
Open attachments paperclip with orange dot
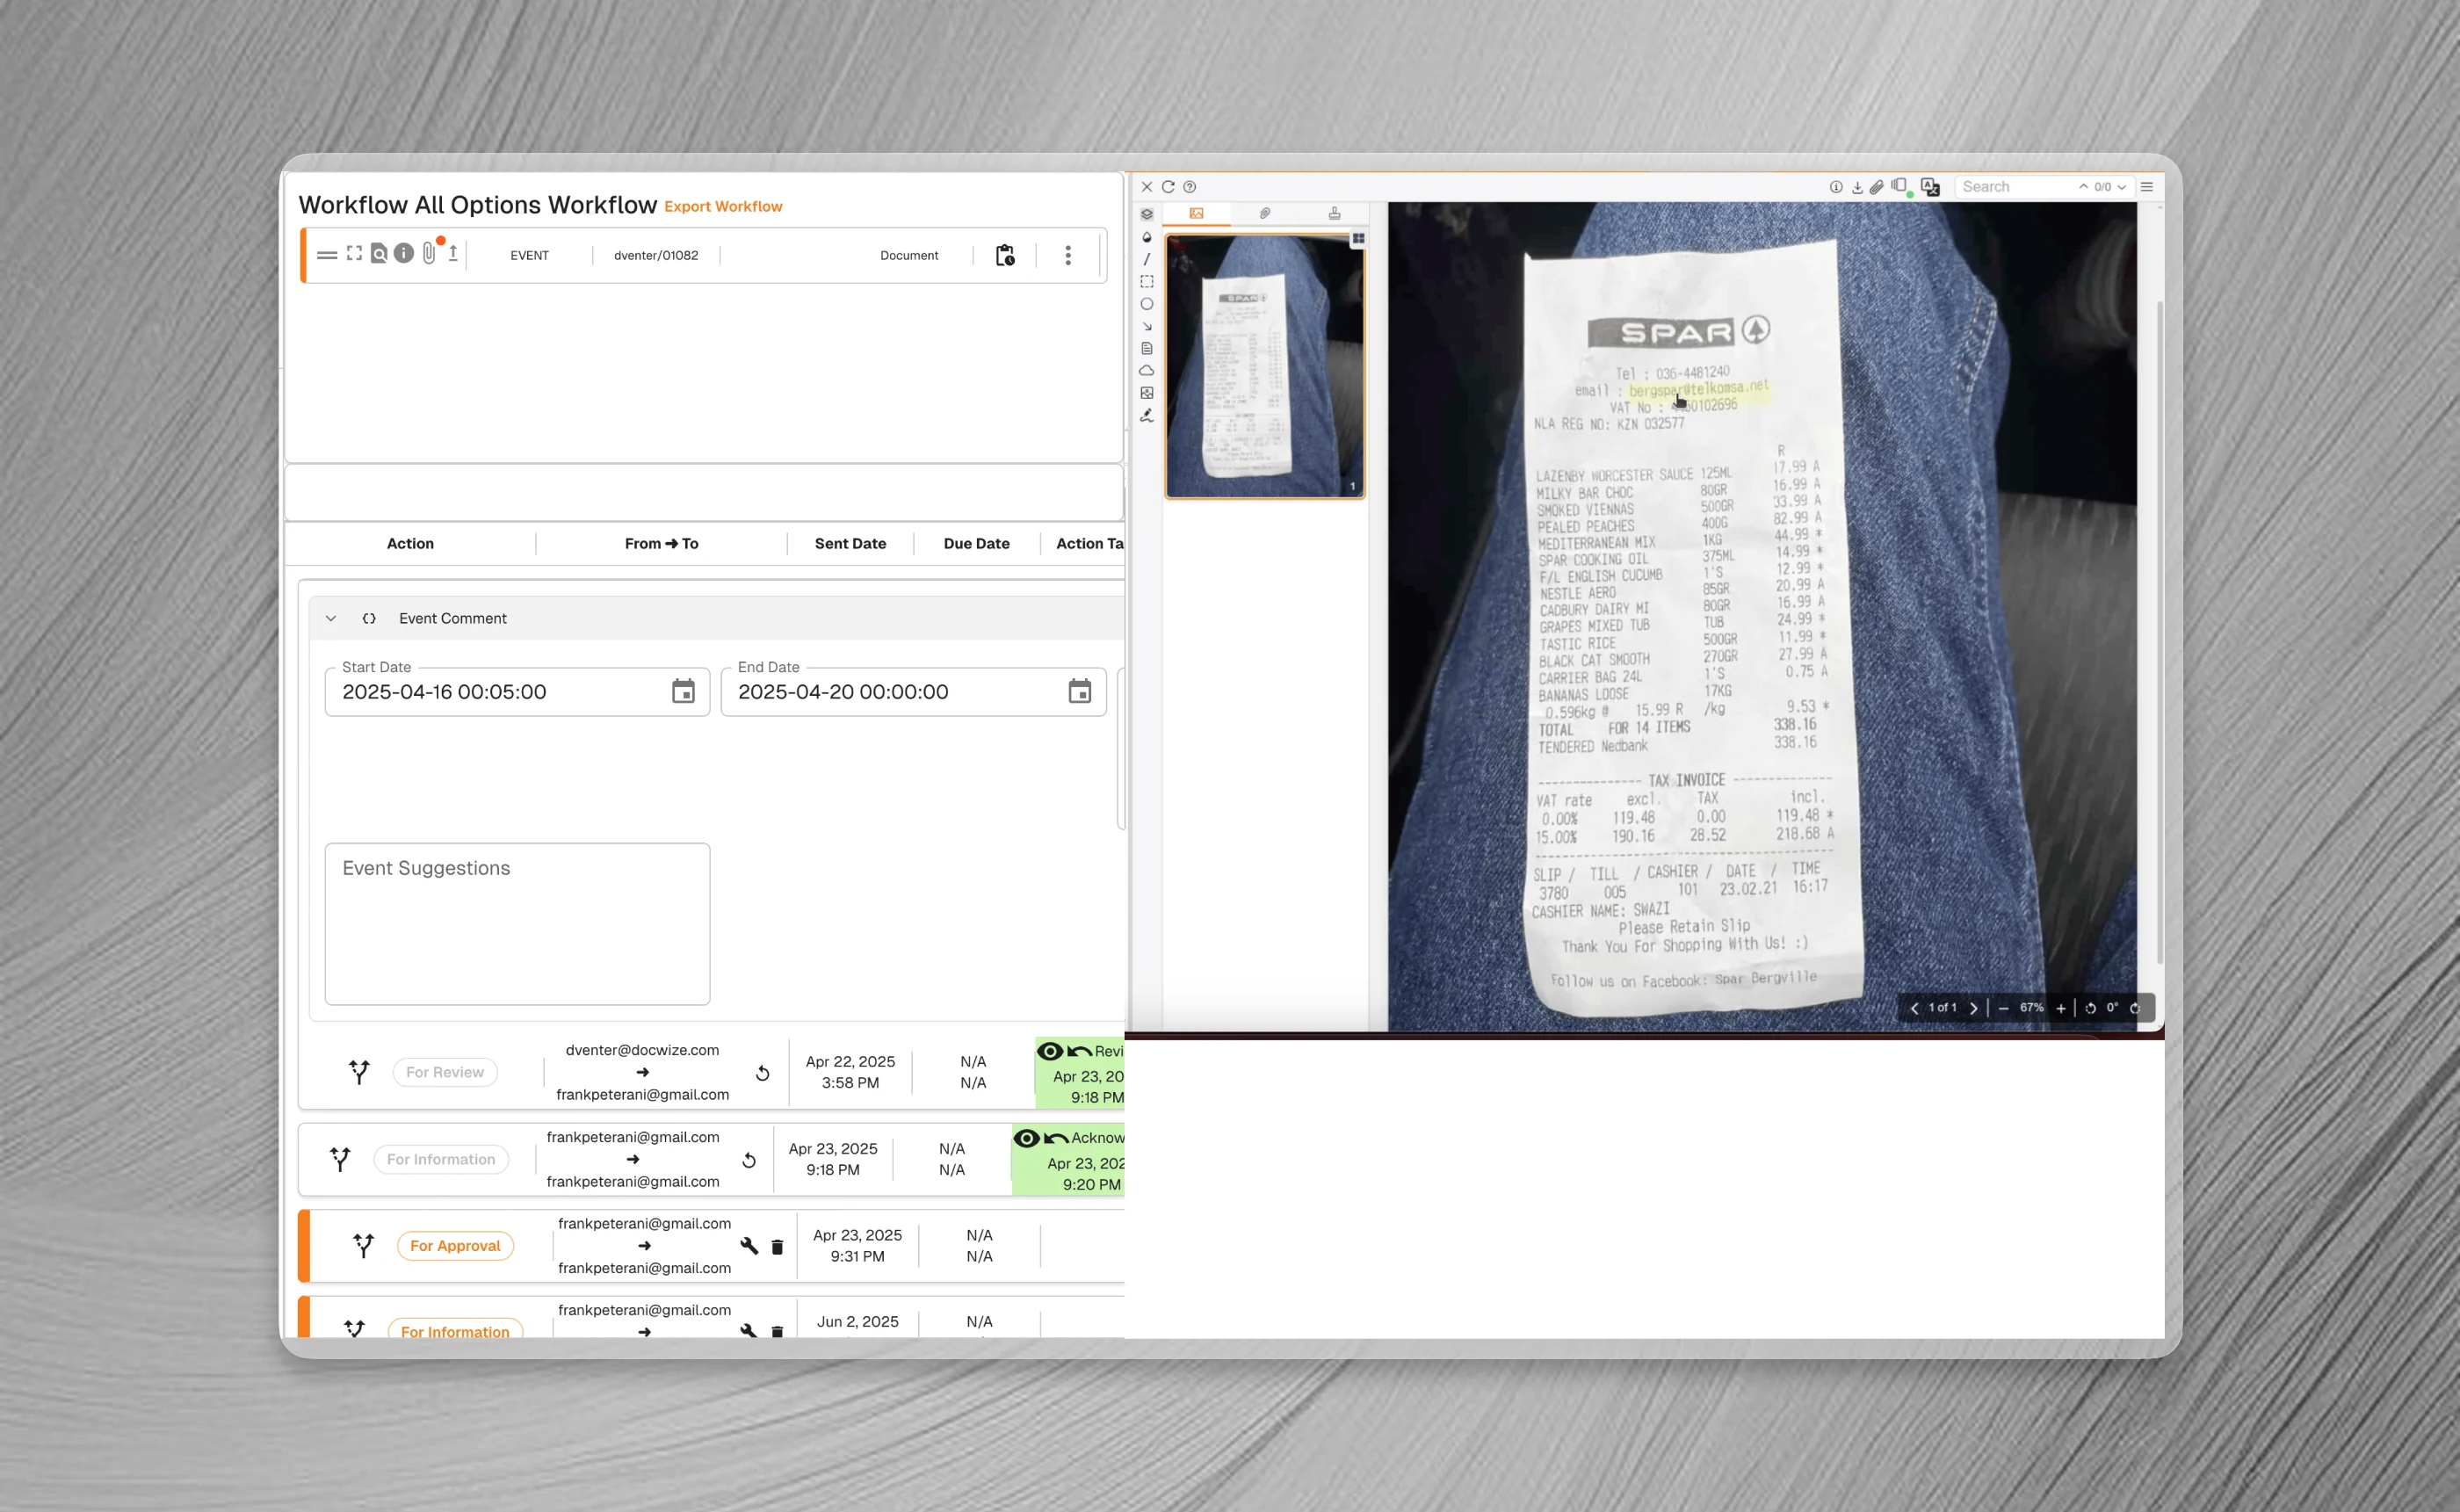(430, 253)
